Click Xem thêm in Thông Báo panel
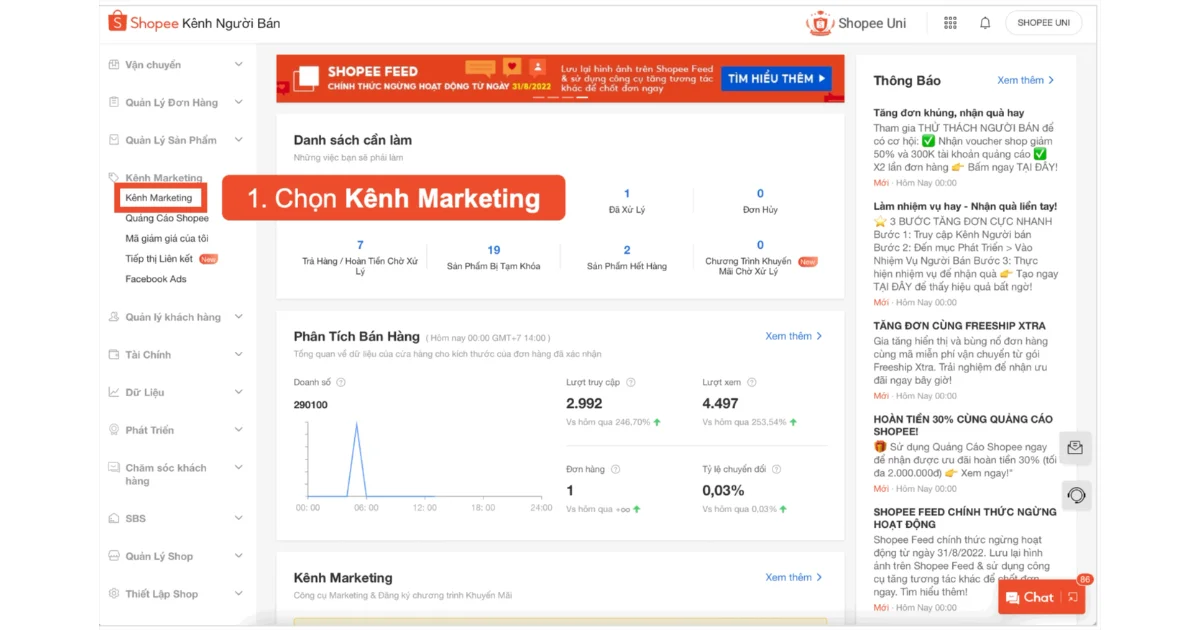The width and height of the screenshot is (1200, 630). click(1026, 80)
